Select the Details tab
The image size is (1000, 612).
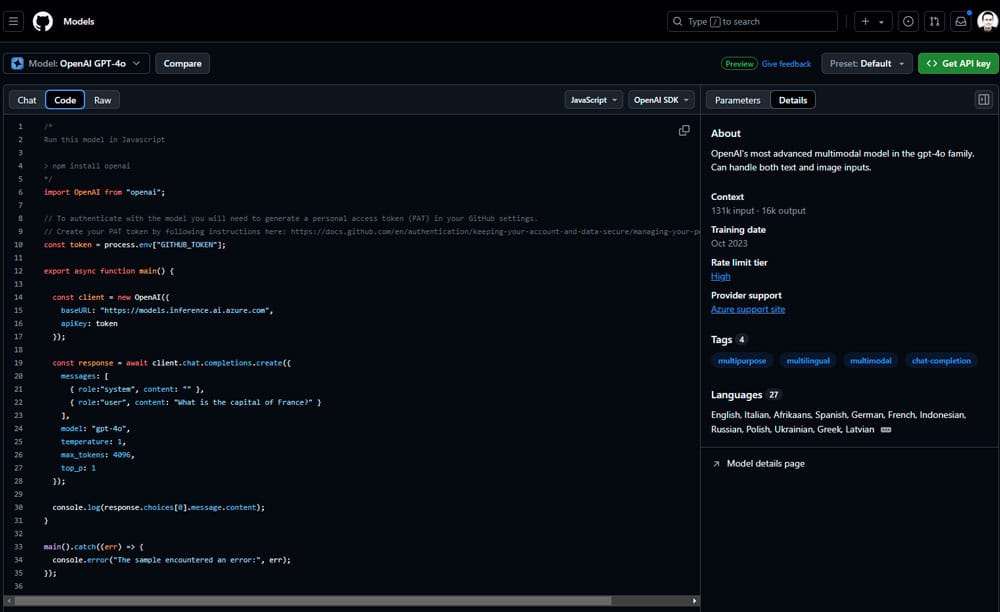tap(793, 100)
